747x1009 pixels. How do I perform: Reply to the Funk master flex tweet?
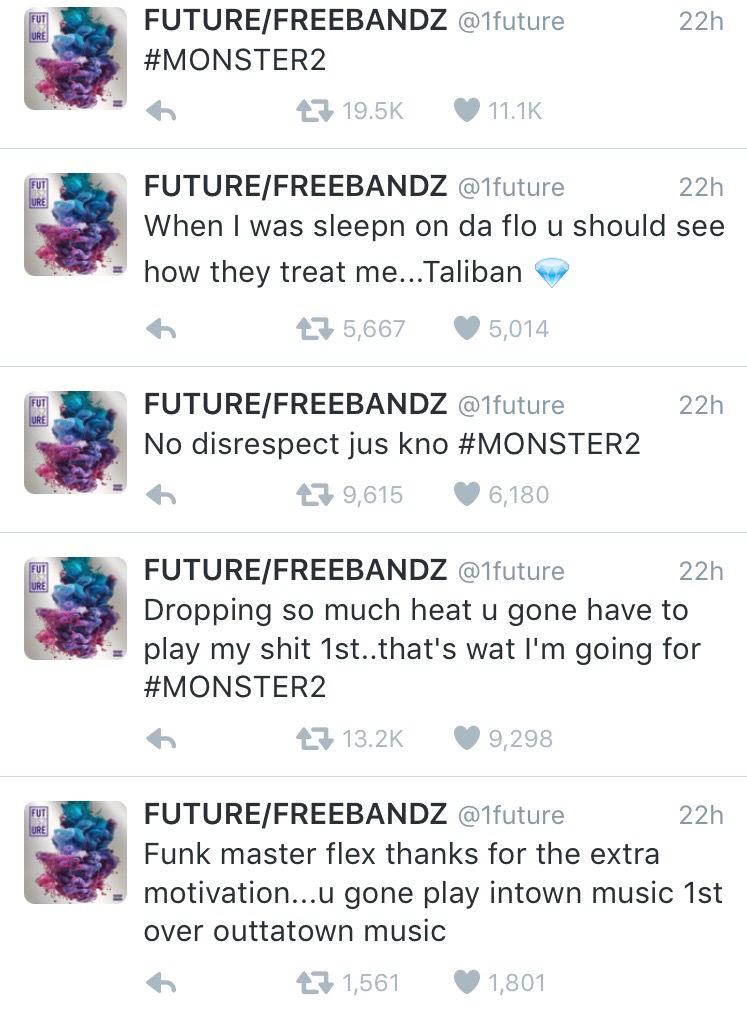click(161, 984)
